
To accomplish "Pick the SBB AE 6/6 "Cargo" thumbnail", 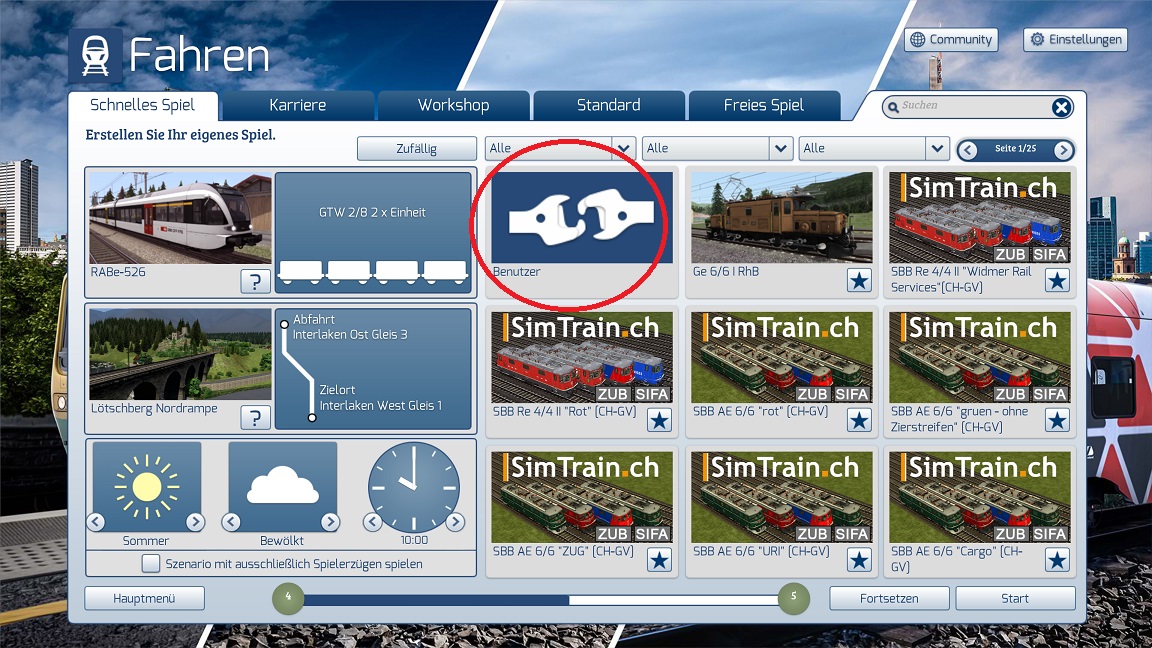I will [x=980, y=497].
